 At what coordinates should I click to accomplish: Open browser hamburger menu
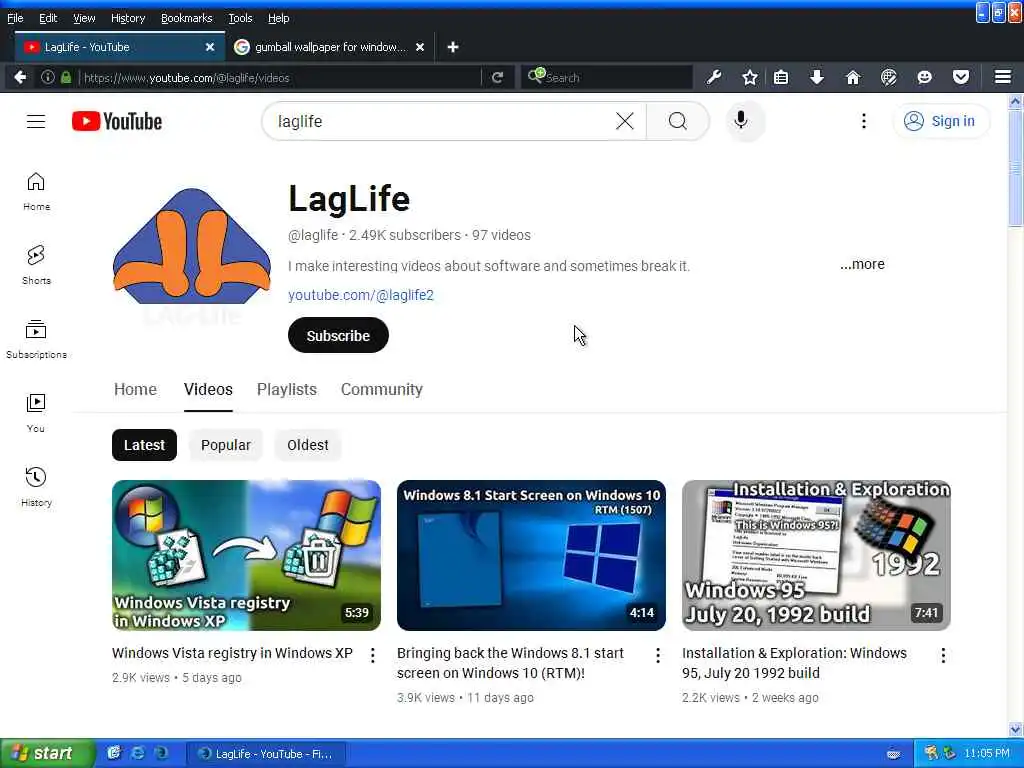point(1003,77)
